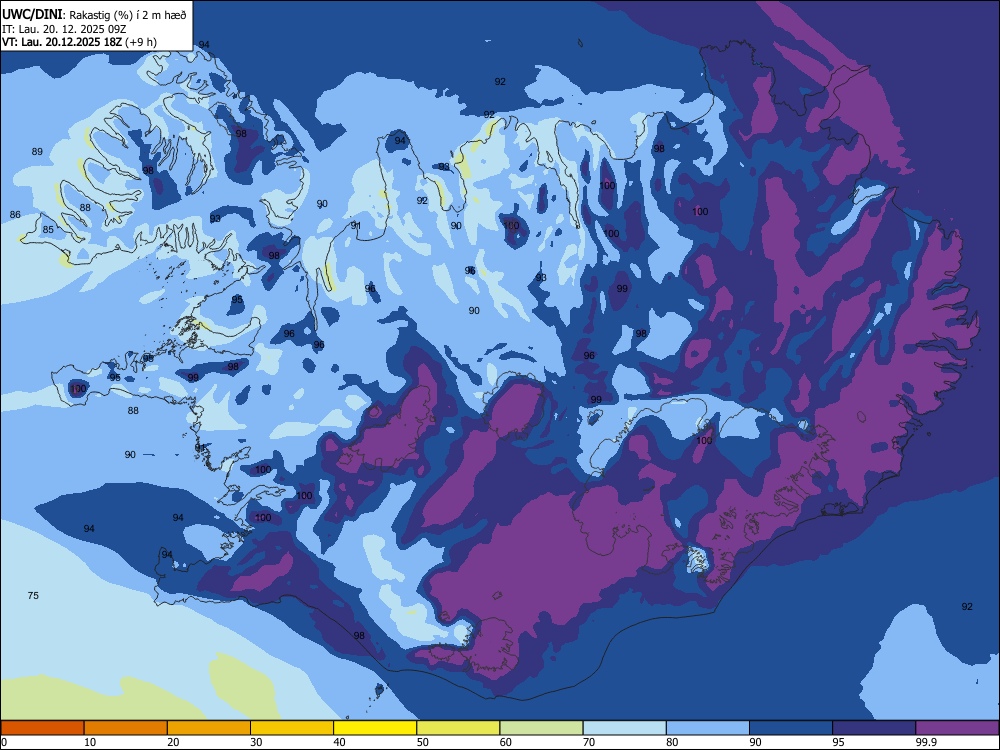
Task: Click the '50' legend tick label
Action: (423, 742)
